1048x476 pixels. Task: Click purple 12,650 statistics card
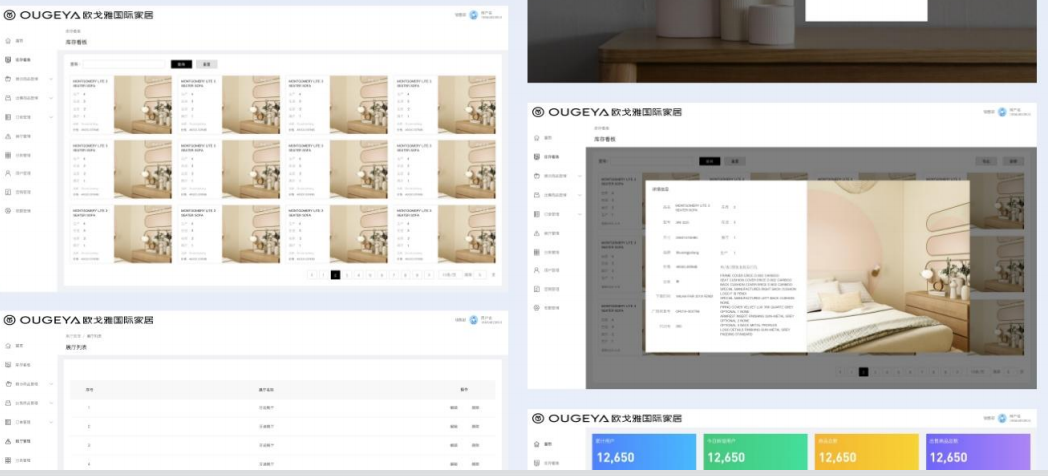click(x=978, y=452)
